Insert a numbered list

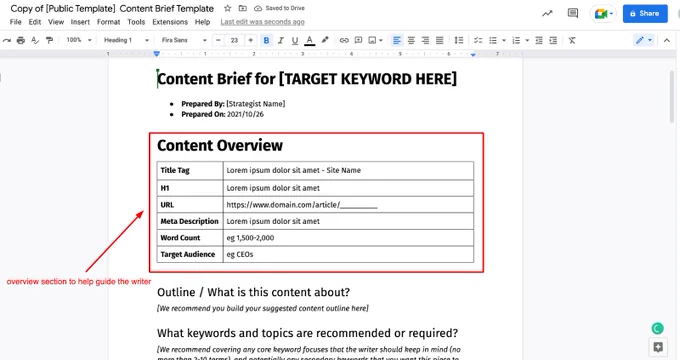pyautogui.click(x=516, y=40)
